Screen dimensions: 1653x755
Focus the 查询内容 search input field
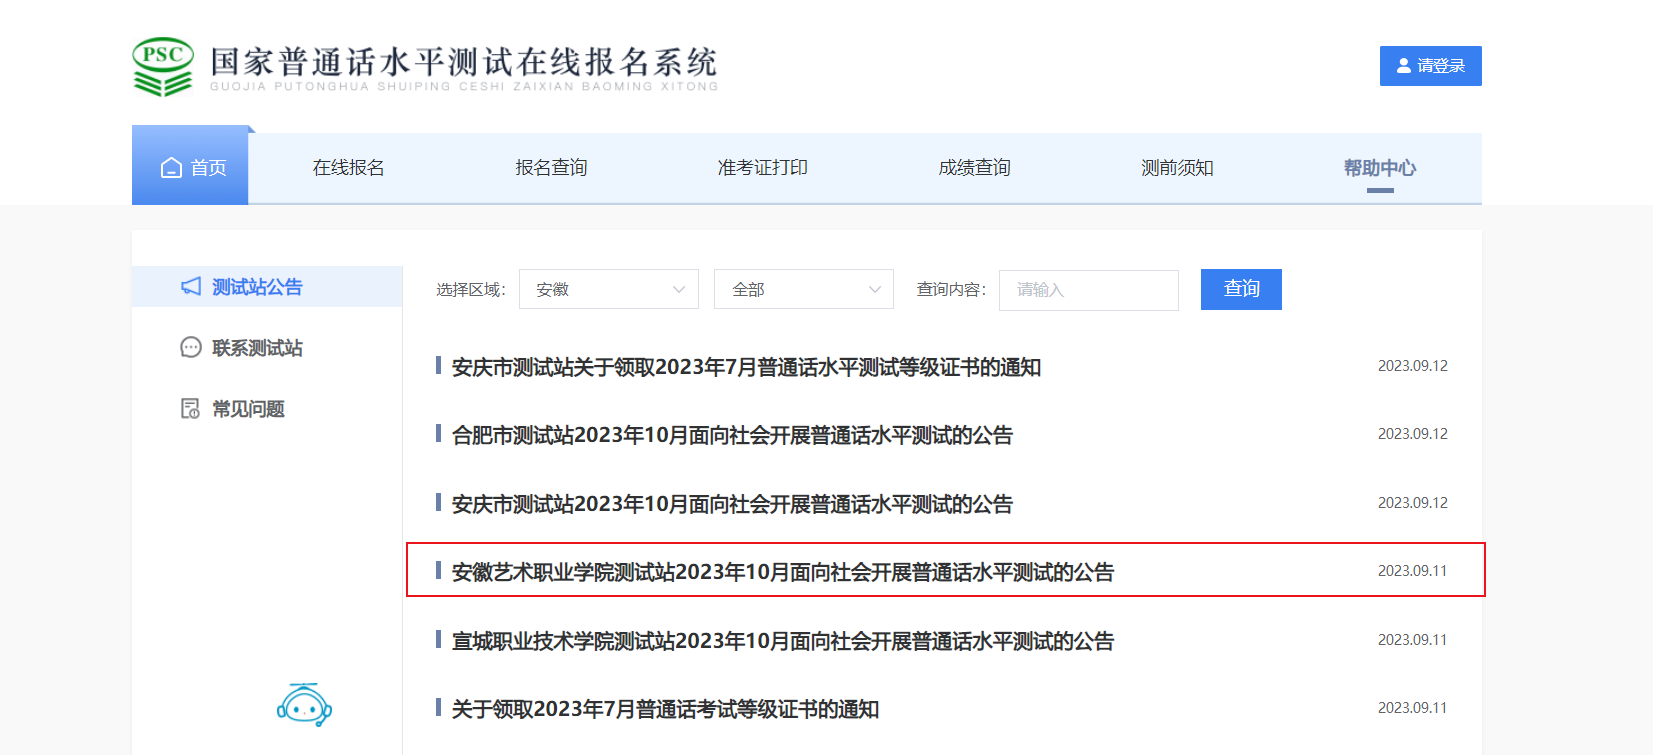click(1089, 290)
